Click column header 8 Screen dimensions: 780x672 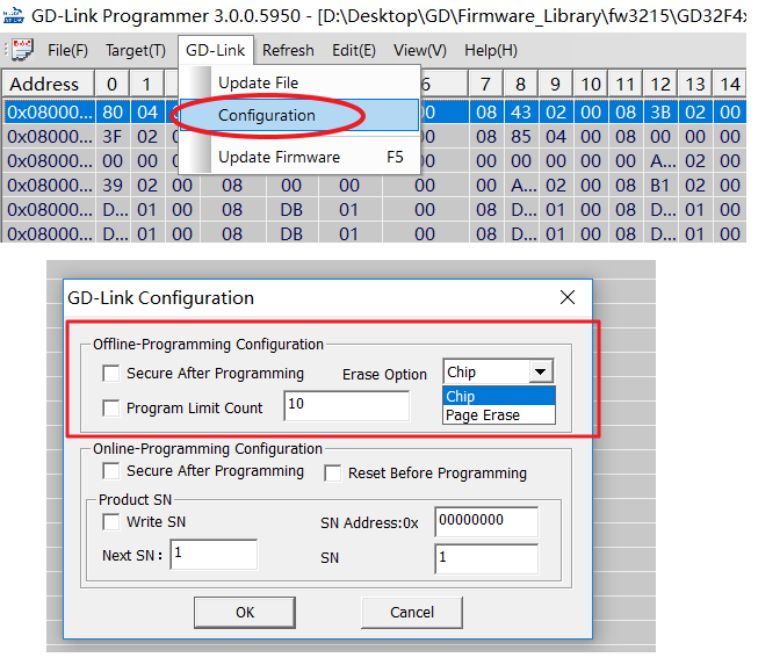pos(520,84)
